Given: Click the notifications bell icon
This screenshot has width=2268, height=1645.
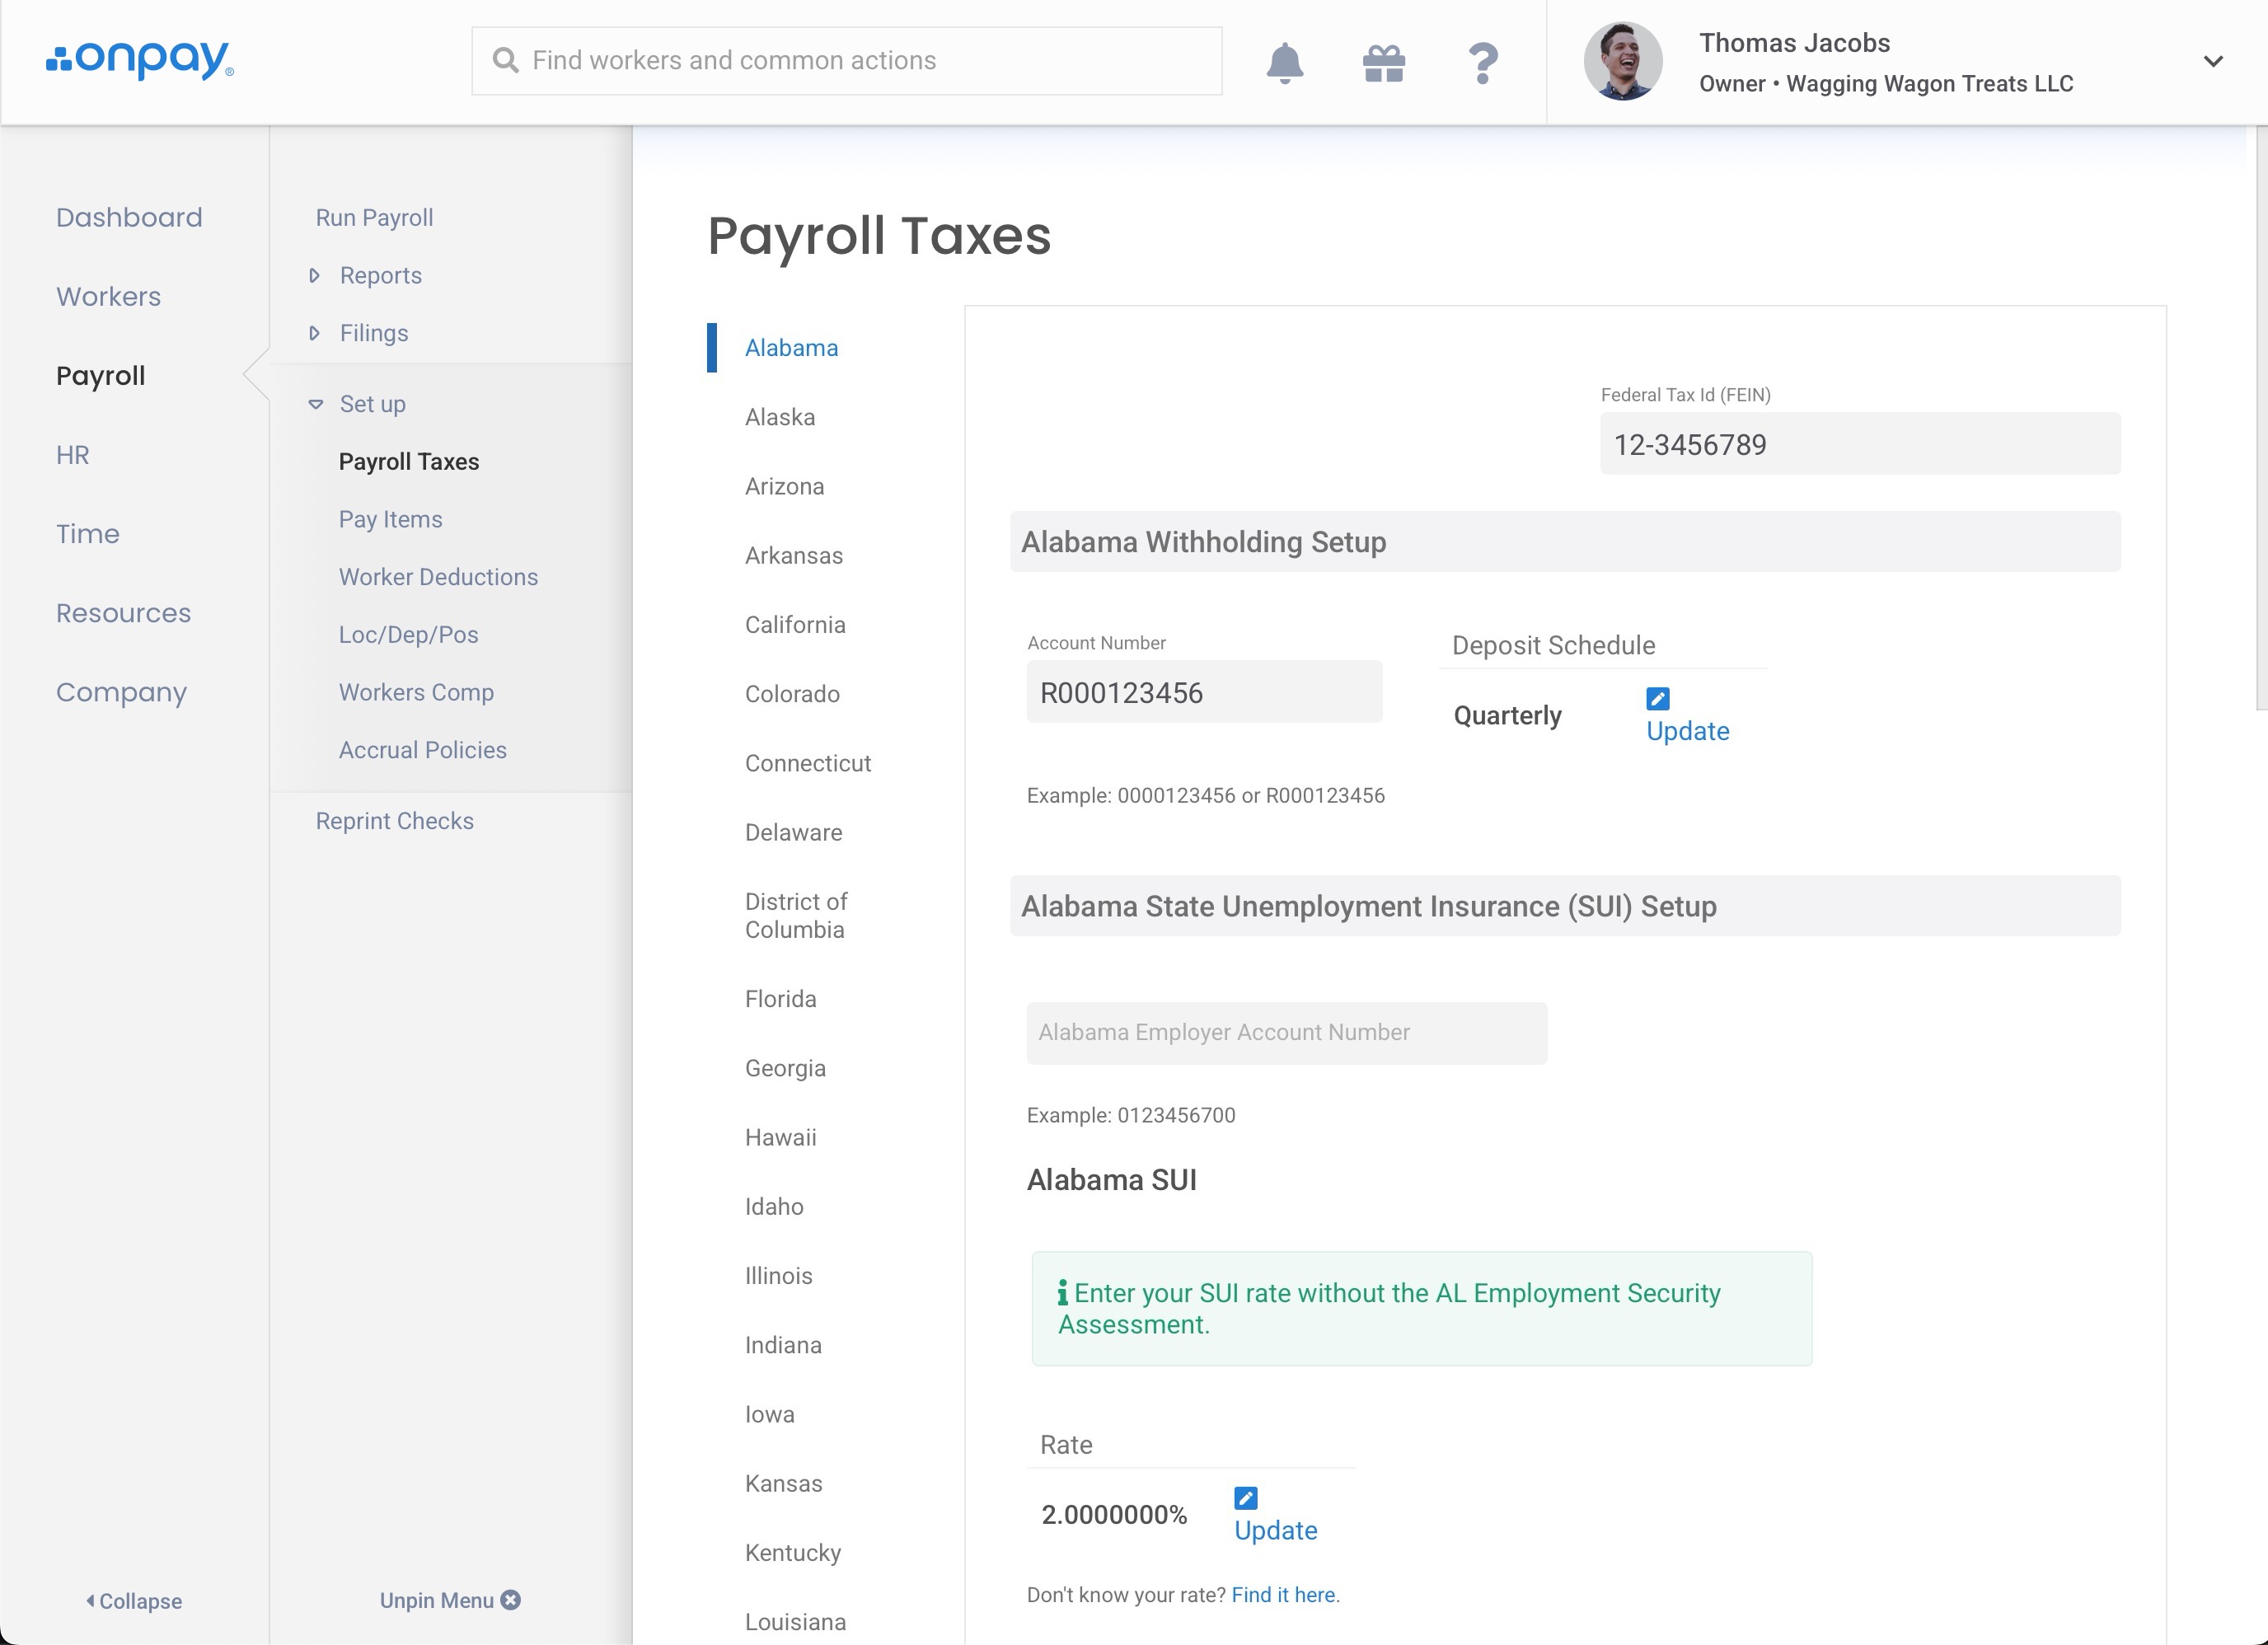Looking at the screenshot, I should 1284,63.
